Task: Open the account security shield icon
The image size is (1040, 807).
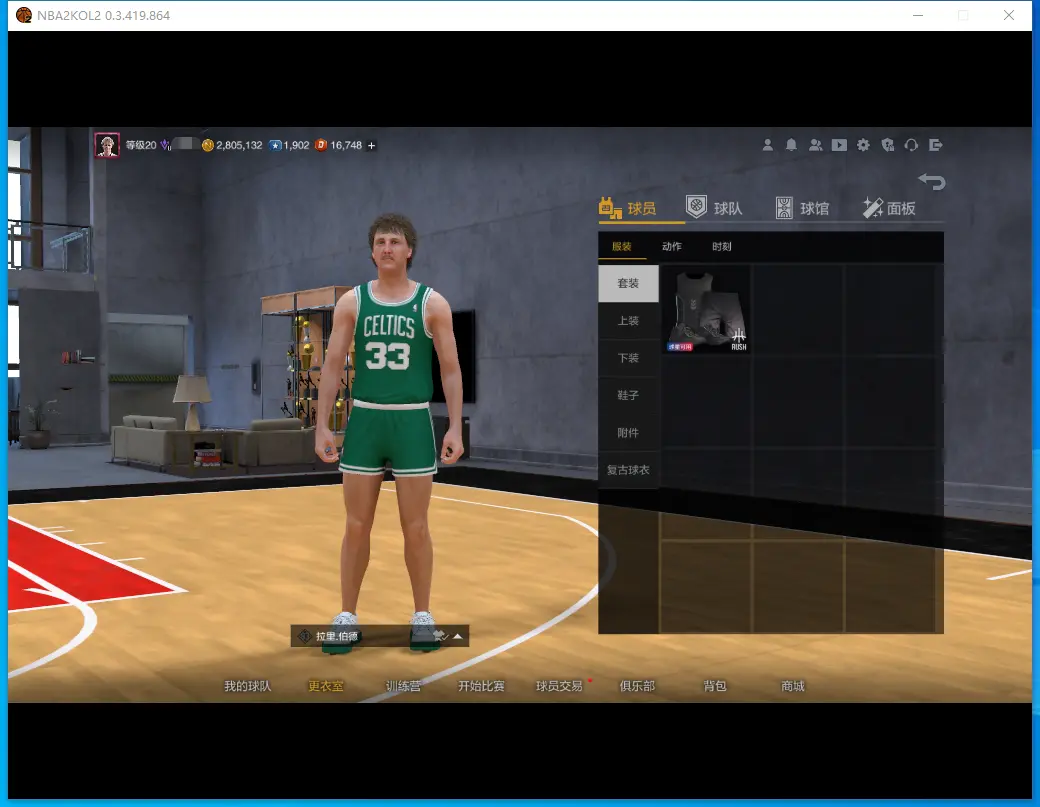Action: coord(887,145)
